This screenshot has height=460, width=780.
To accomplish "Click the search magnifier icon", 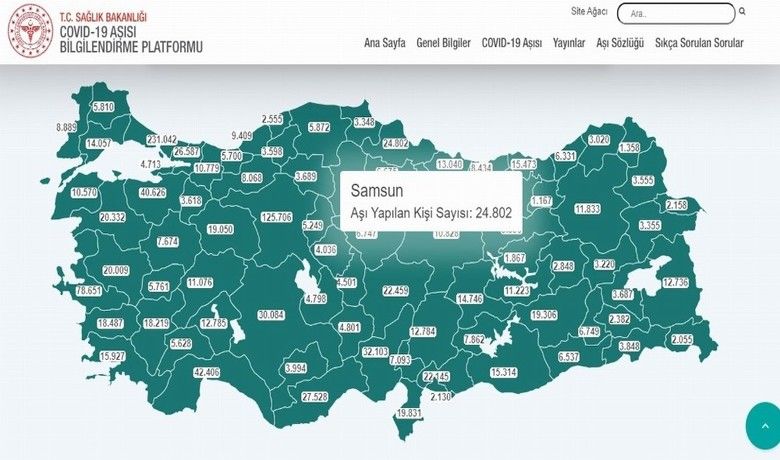I will pyautogui.click(x=742, y=11).
